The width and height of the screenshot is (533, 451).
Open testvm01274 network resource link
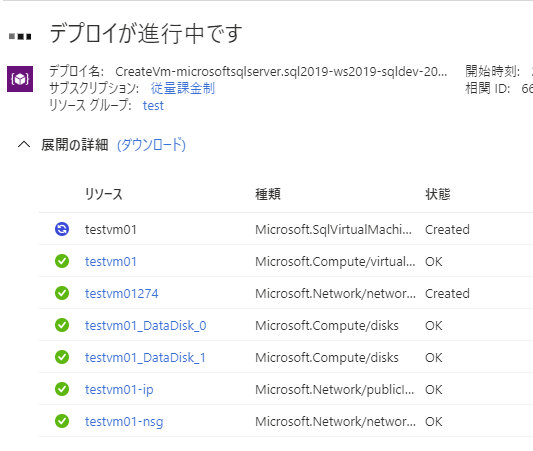(122, 293)
